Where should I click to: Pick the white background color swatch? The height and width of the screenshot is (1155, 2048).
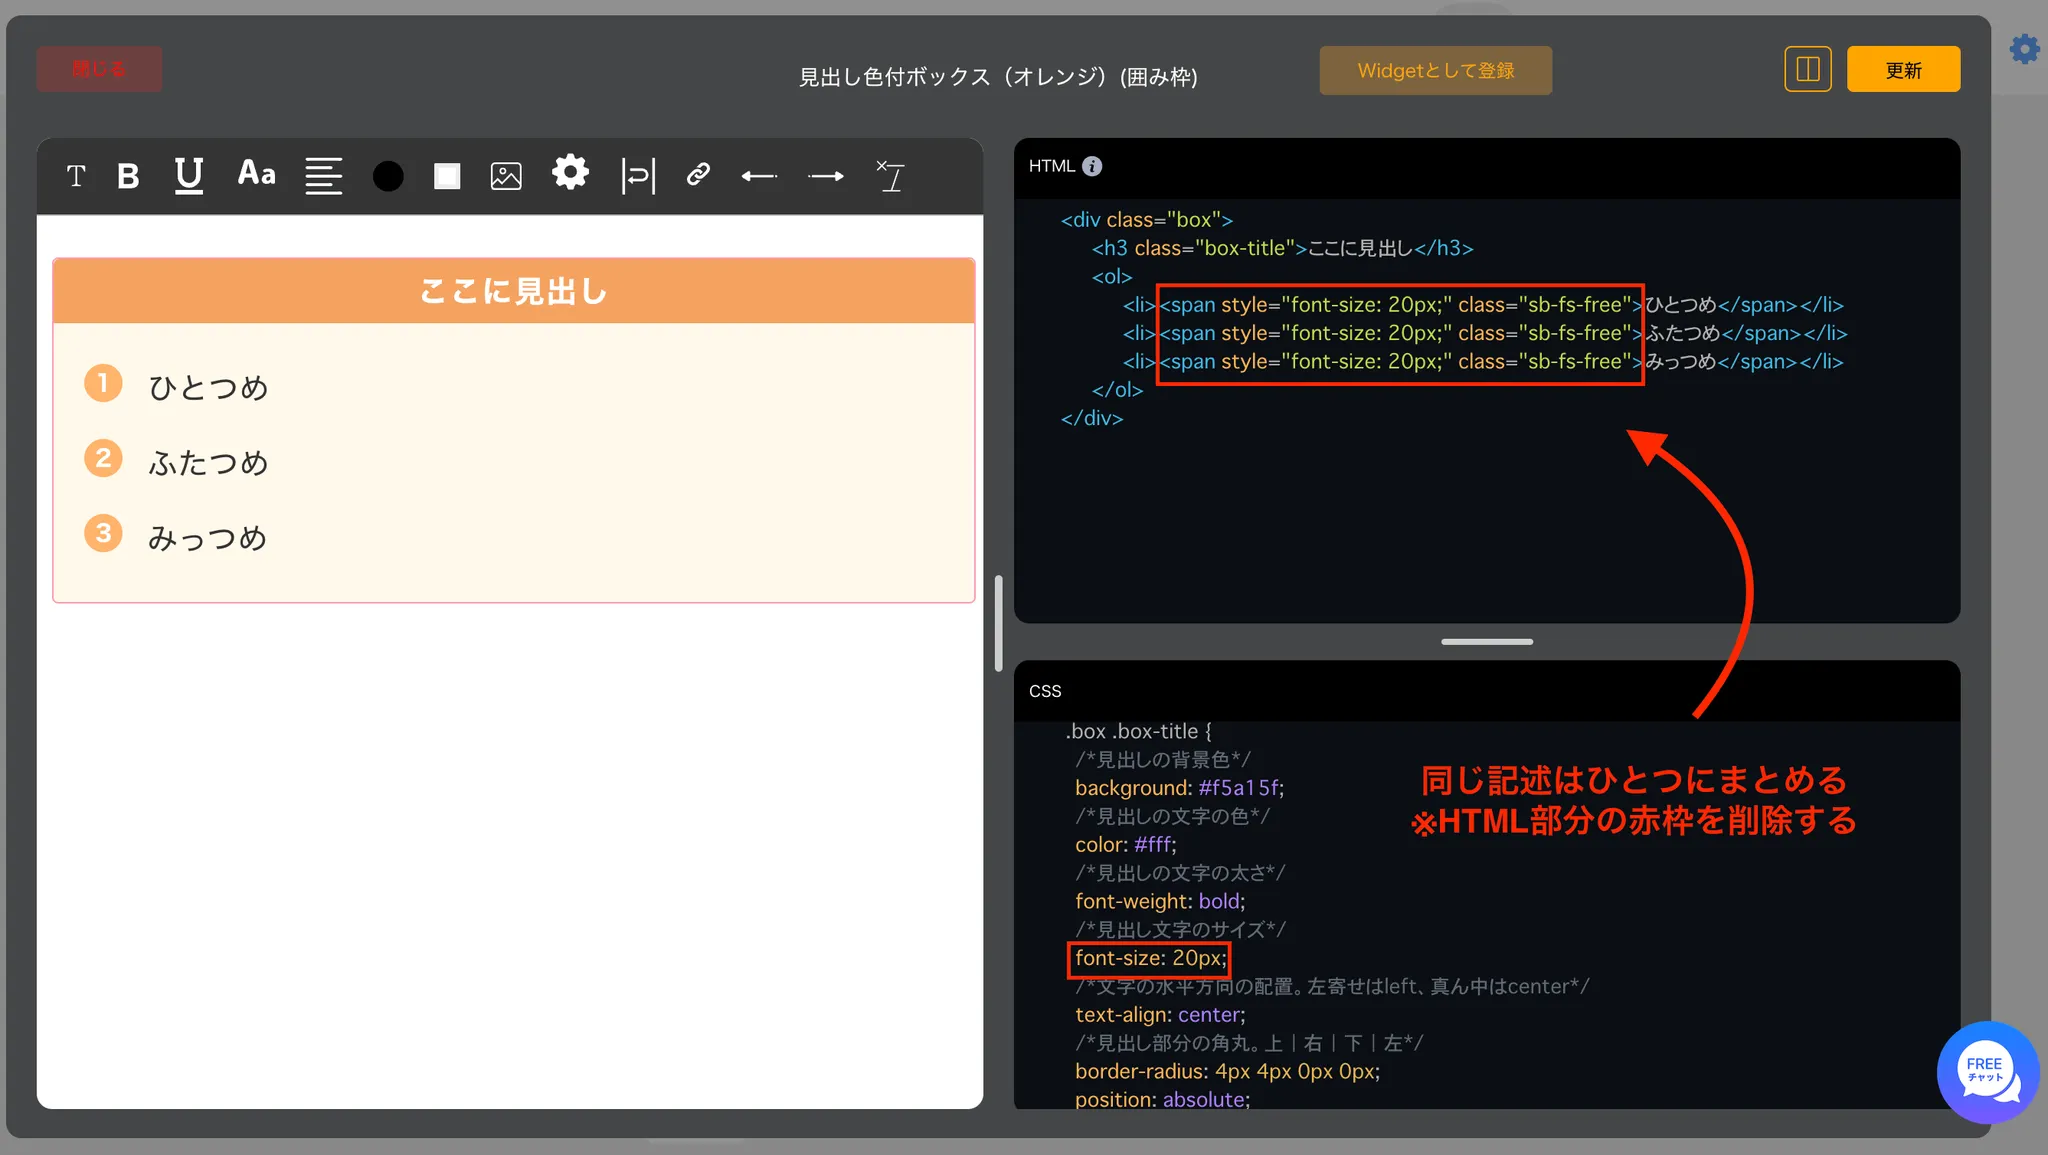pyautogui.click(x=447, y=176)
